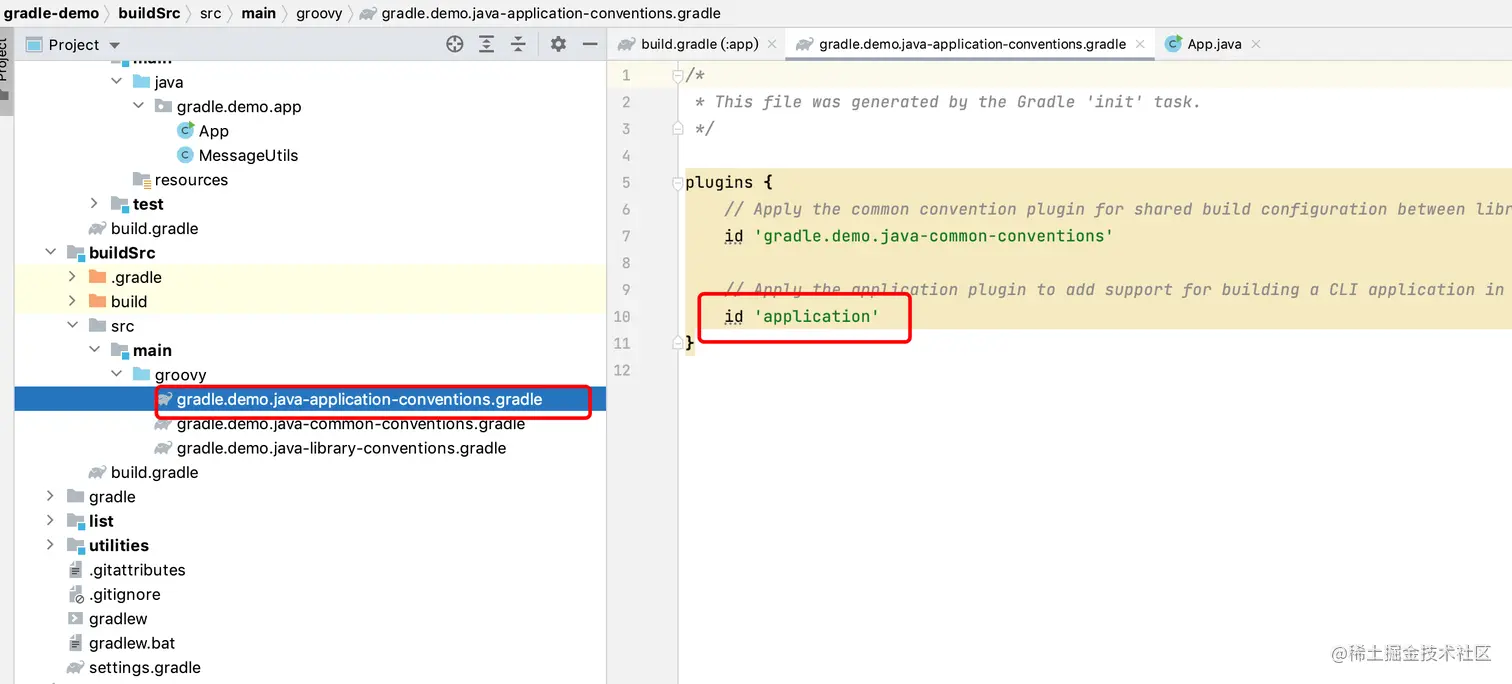Expand the gradle folder
Viewport: 1512px width, 684px height.
point(51,497)
